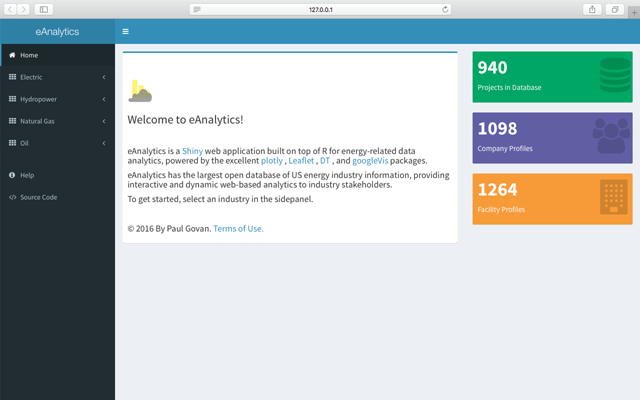Toggle the sidebar with the hamburger icon
This screenshot has width=640, height=400.
pos(125,32)
